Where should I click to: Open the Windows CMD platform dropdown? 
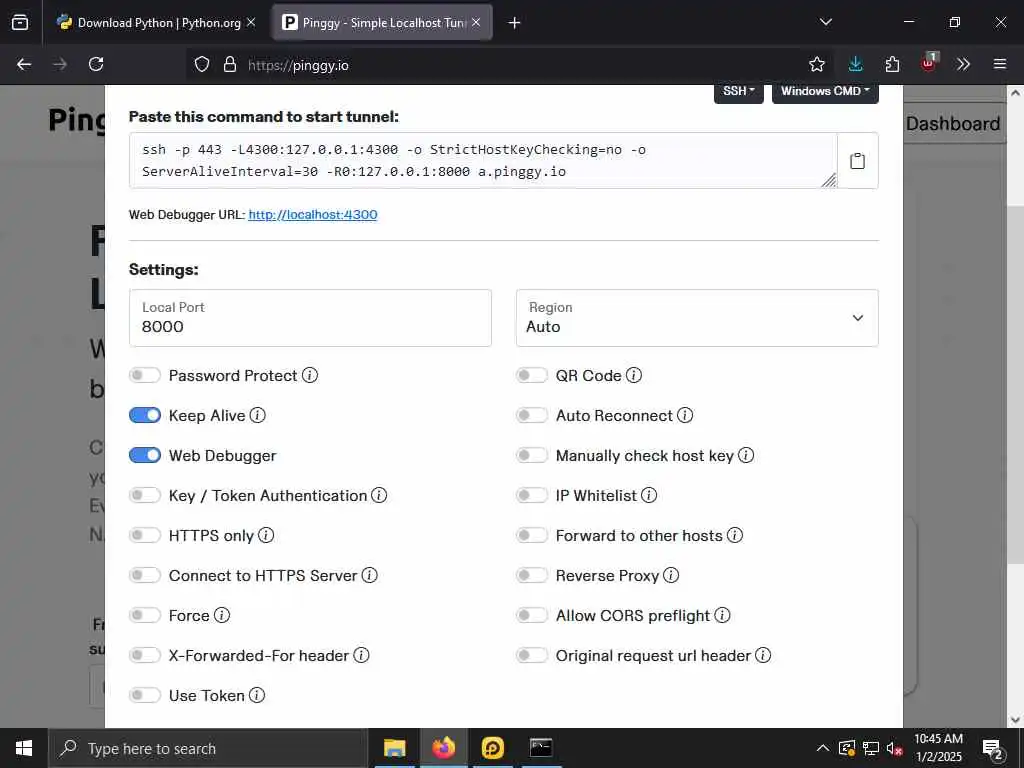tap(825, 91)
